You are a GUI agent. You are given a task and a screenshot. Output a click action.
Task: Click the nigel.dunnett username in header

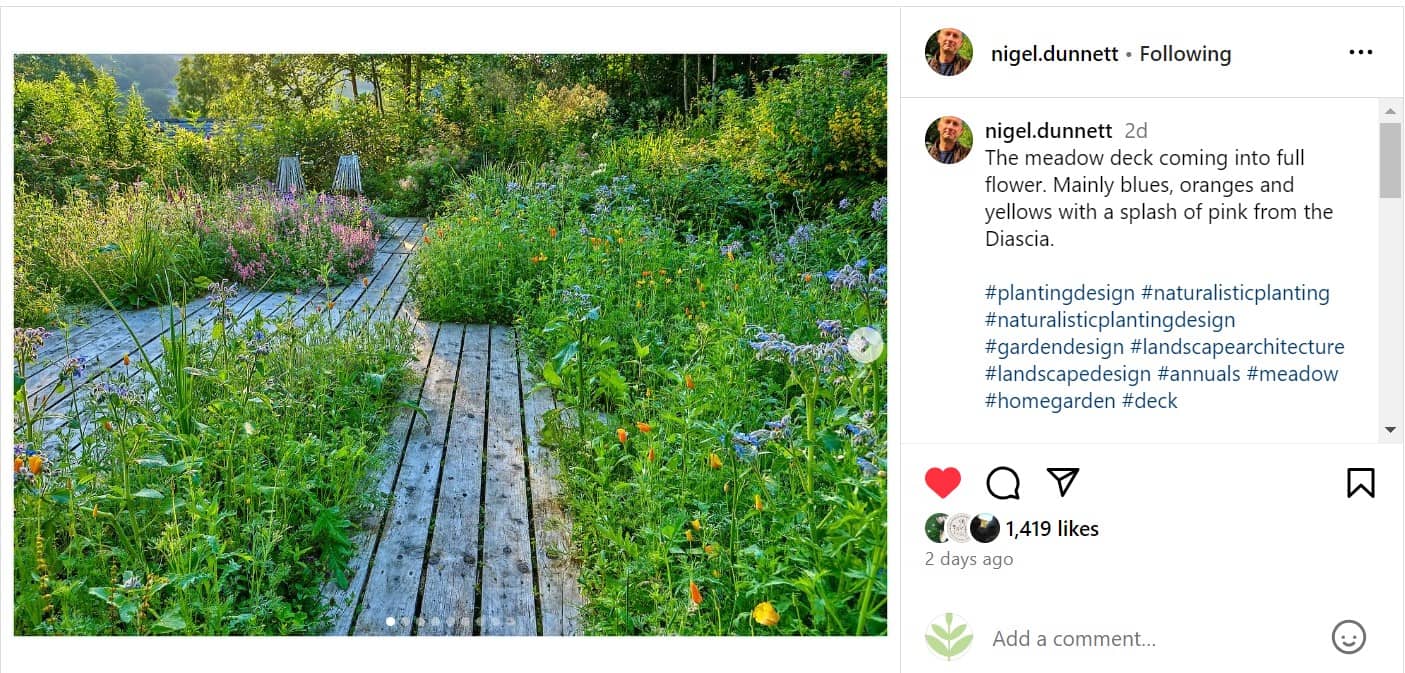[x=1054, y=54]
